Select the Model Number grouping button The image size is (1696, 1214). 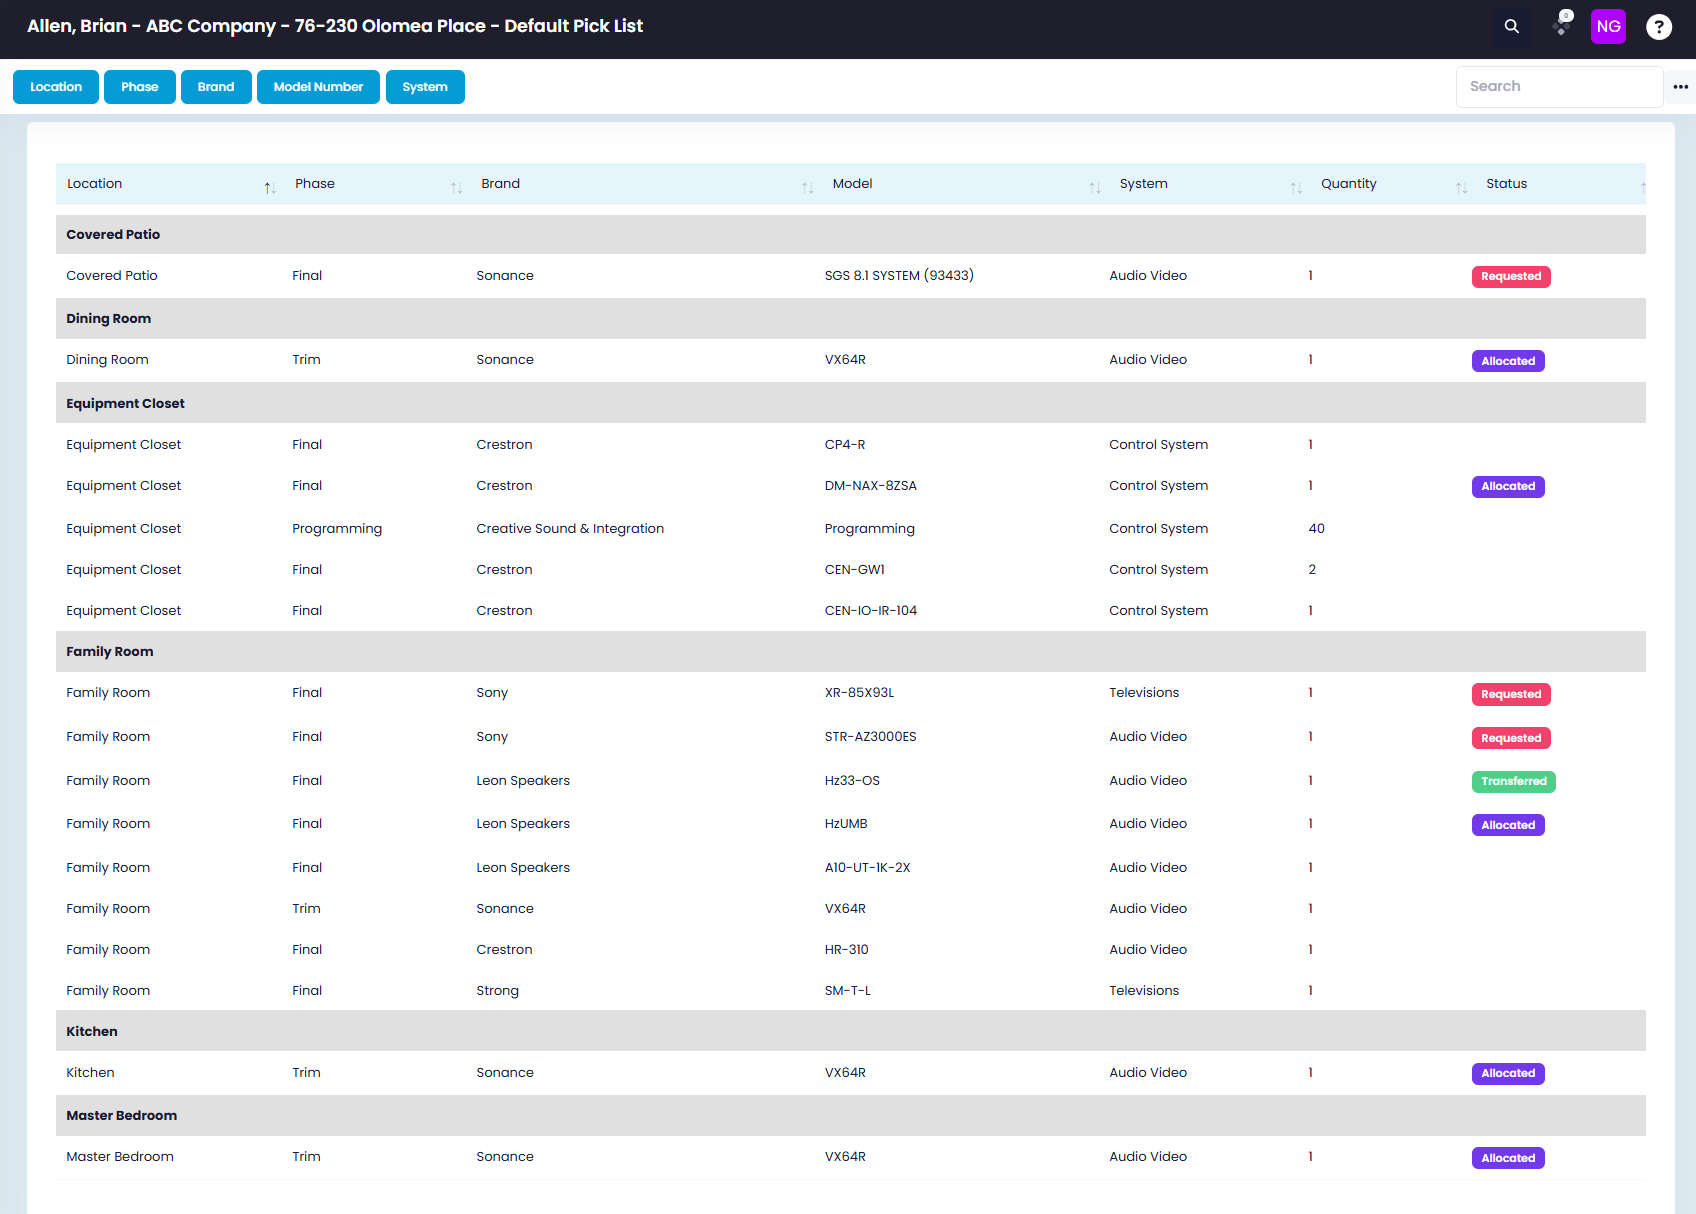[x=318, y=87]
